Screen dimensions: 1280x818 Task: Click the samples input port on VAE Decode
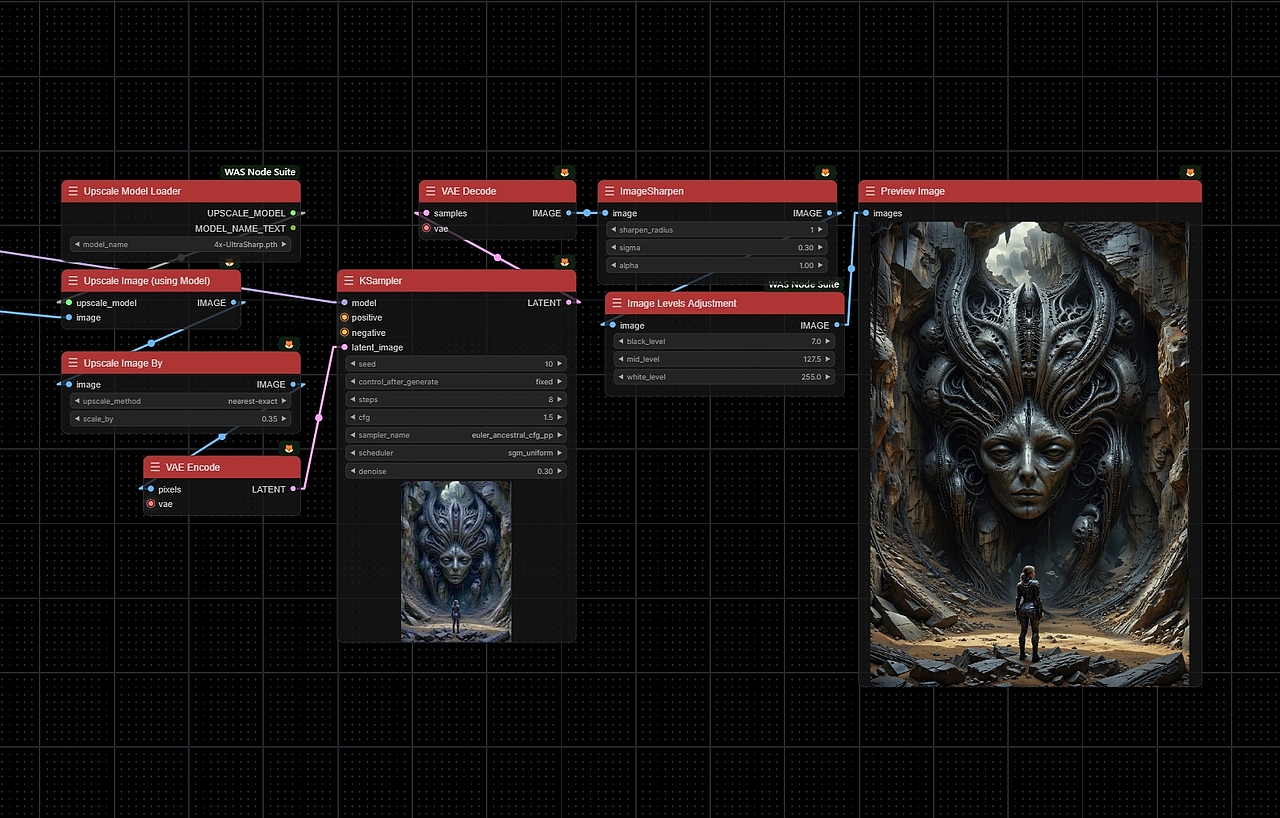pyautogui.click(x=426, y=213)
